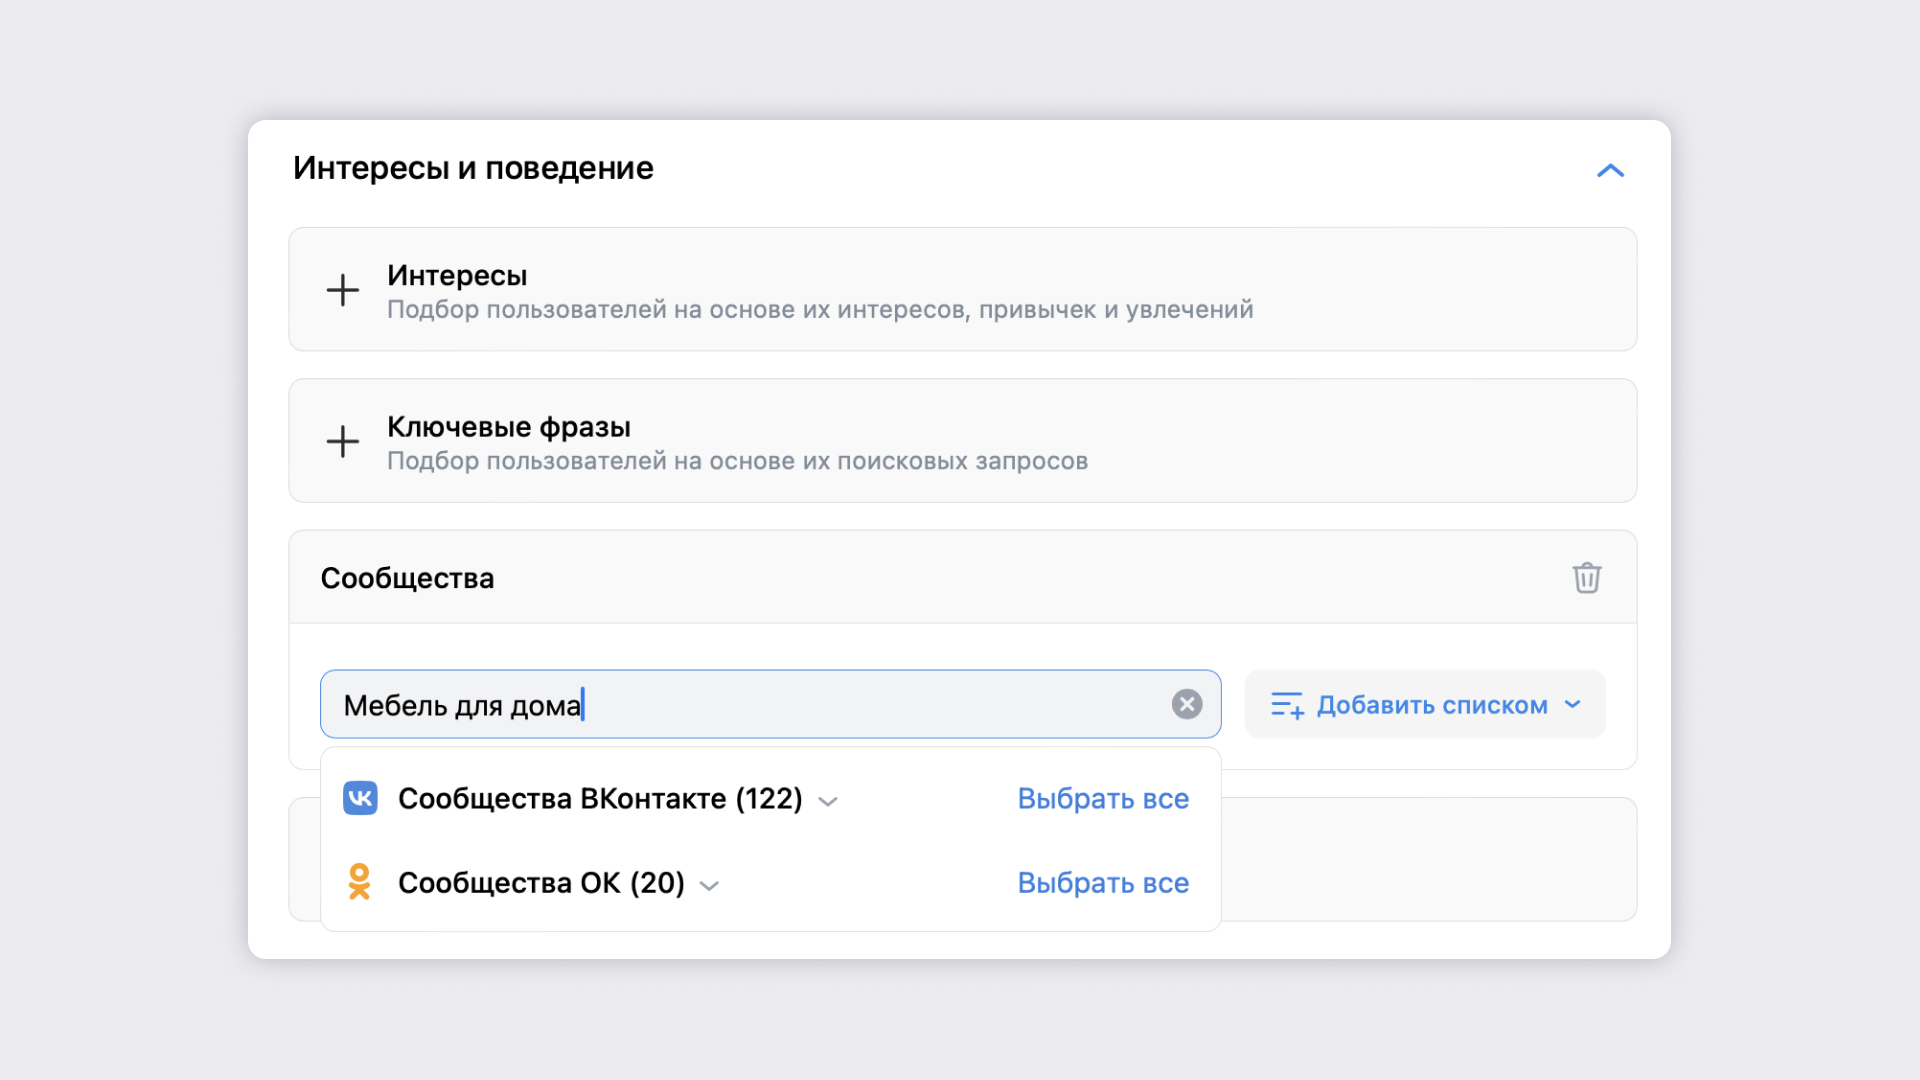Select all OK communities
This screenshot has width=1920, height=1080.
click(1103, 882)
